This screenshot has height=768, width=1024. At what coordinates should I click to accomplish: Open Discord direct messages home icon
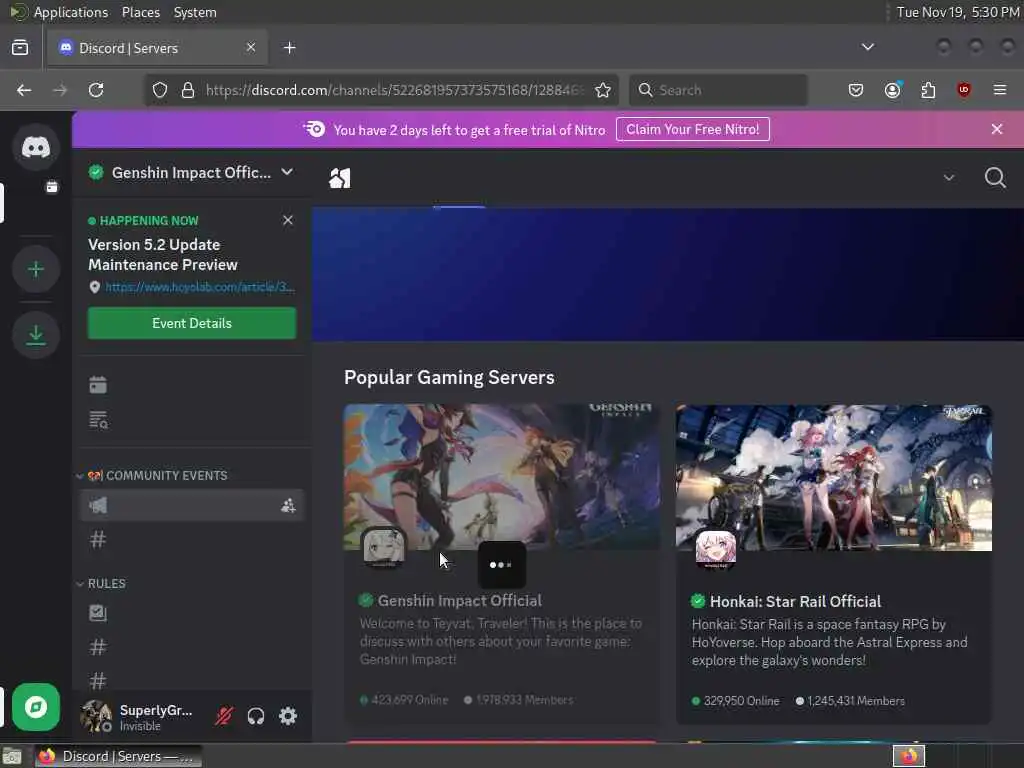(36, 148)
